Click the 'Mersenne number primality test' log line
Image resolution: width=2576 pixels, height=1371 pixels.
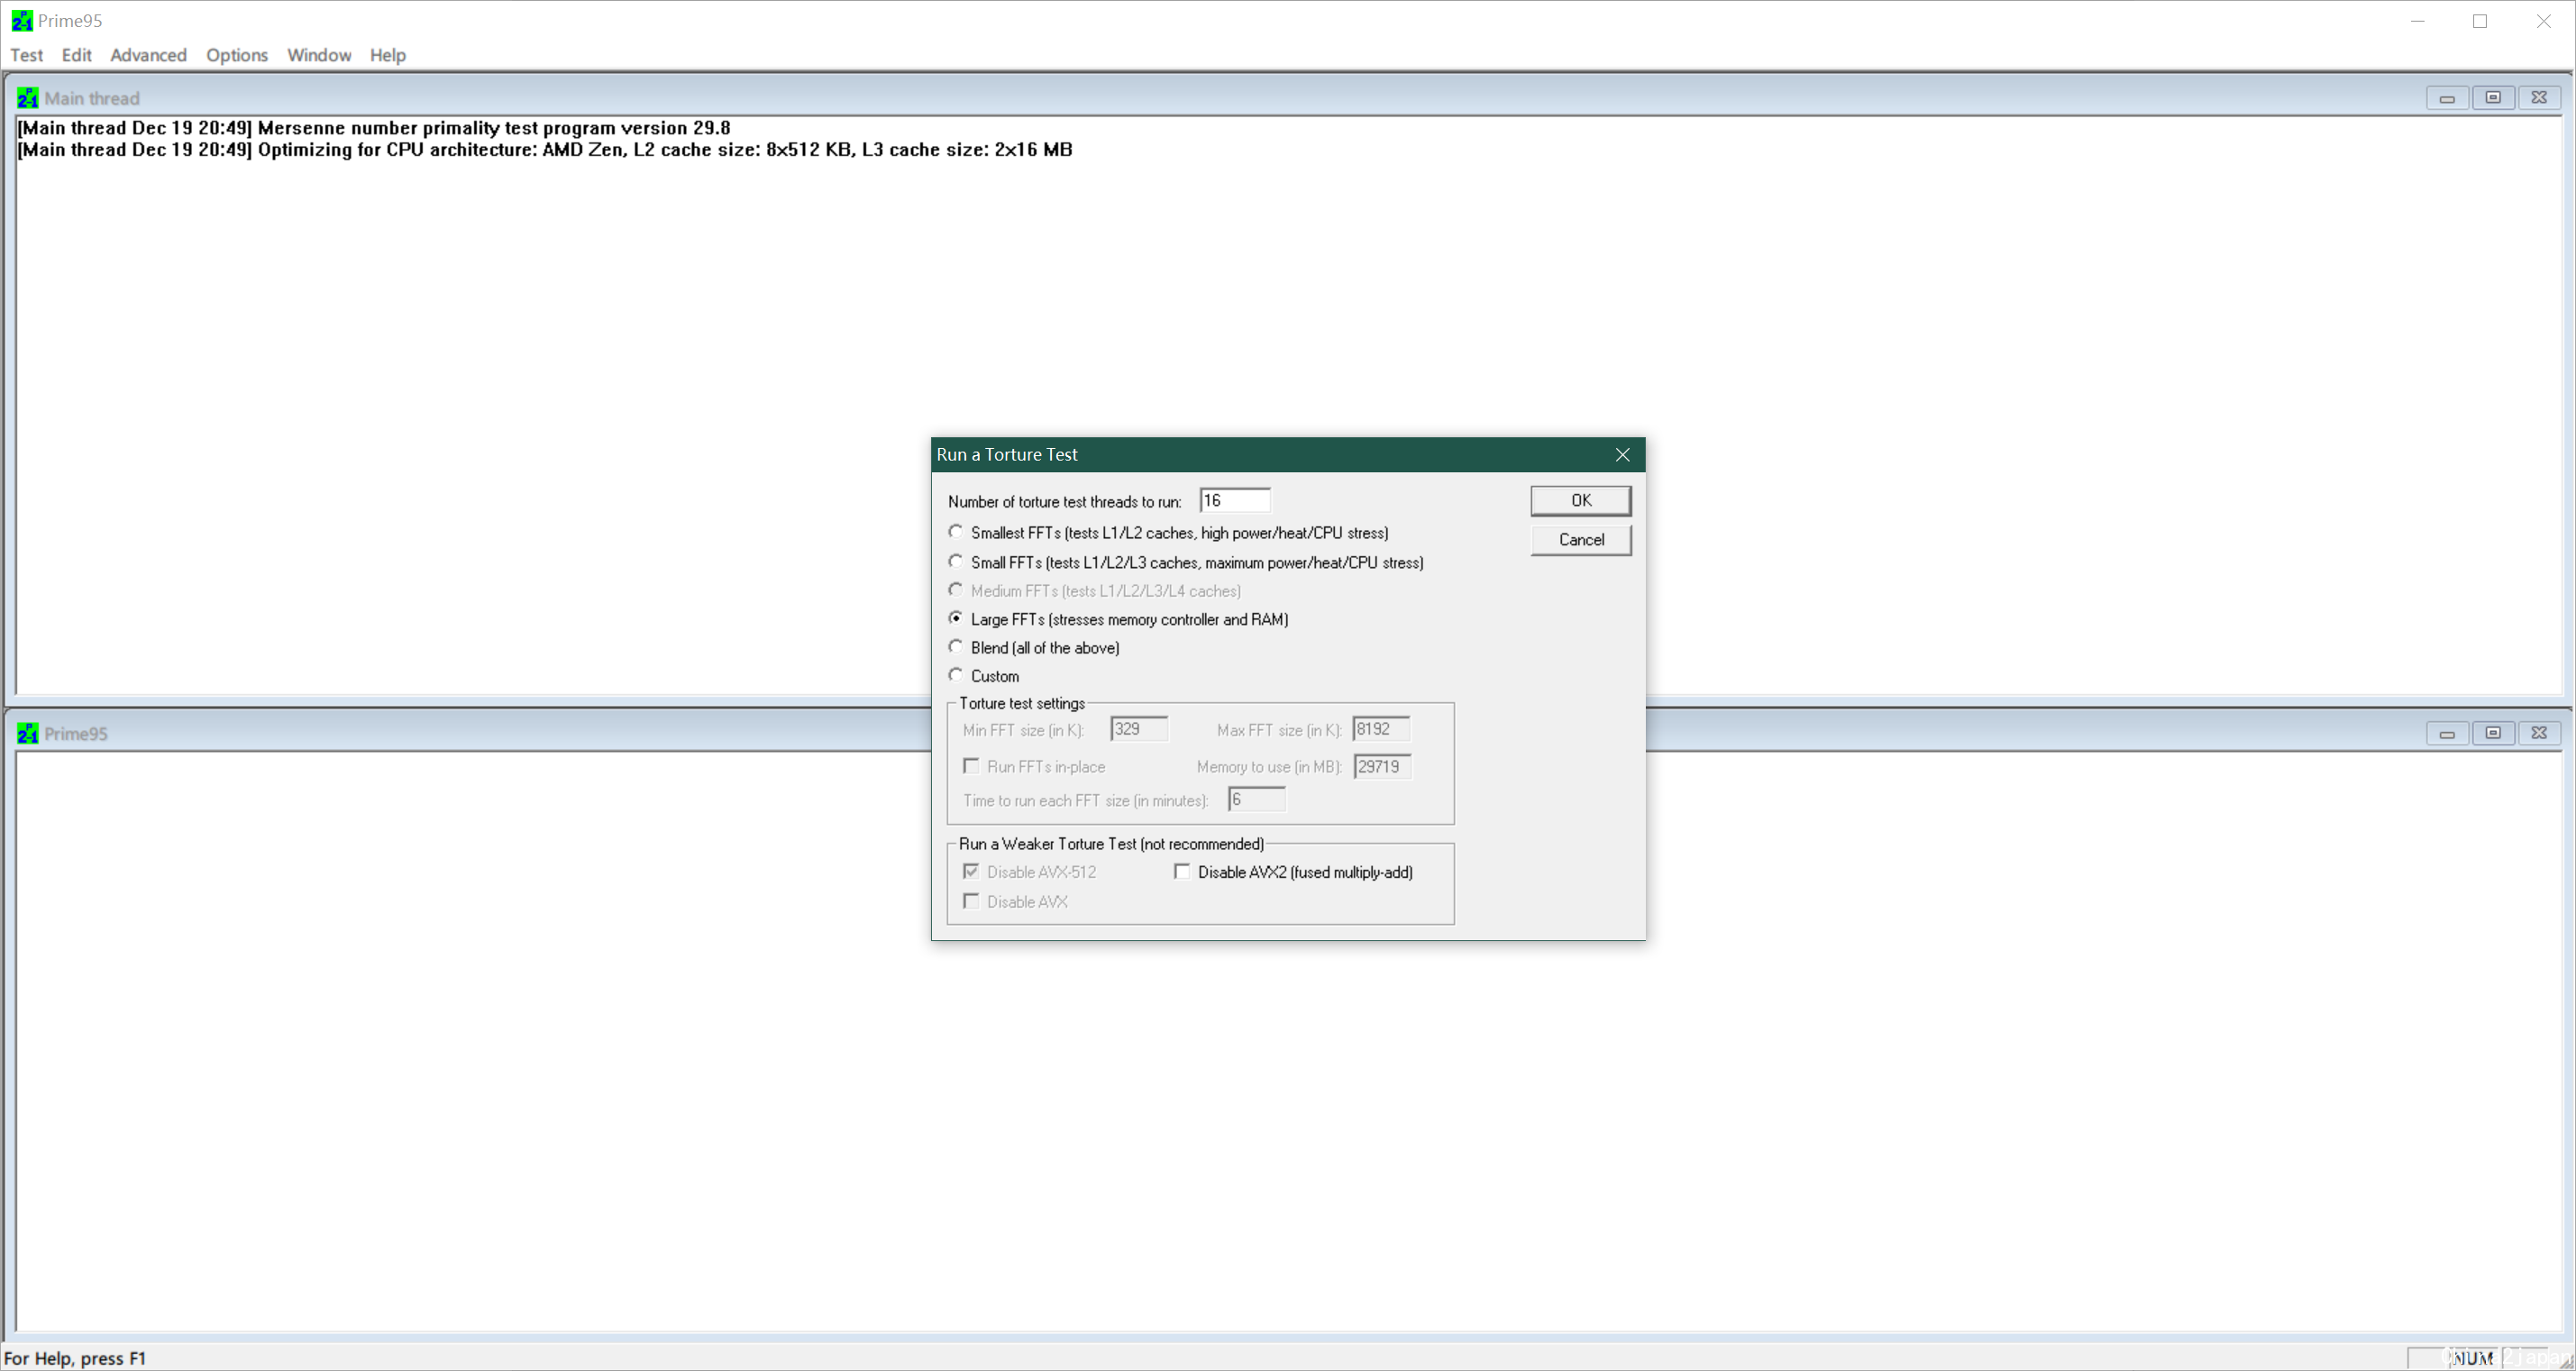374,128
